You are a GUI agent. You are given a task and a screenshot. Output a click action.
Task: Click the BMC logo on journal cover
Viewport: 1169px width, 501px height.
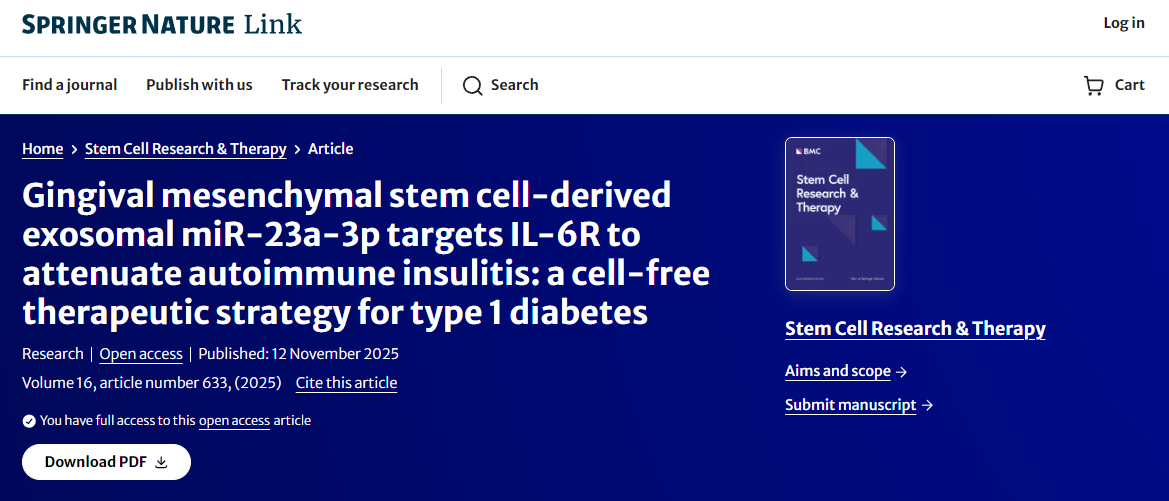pos(806,151)
